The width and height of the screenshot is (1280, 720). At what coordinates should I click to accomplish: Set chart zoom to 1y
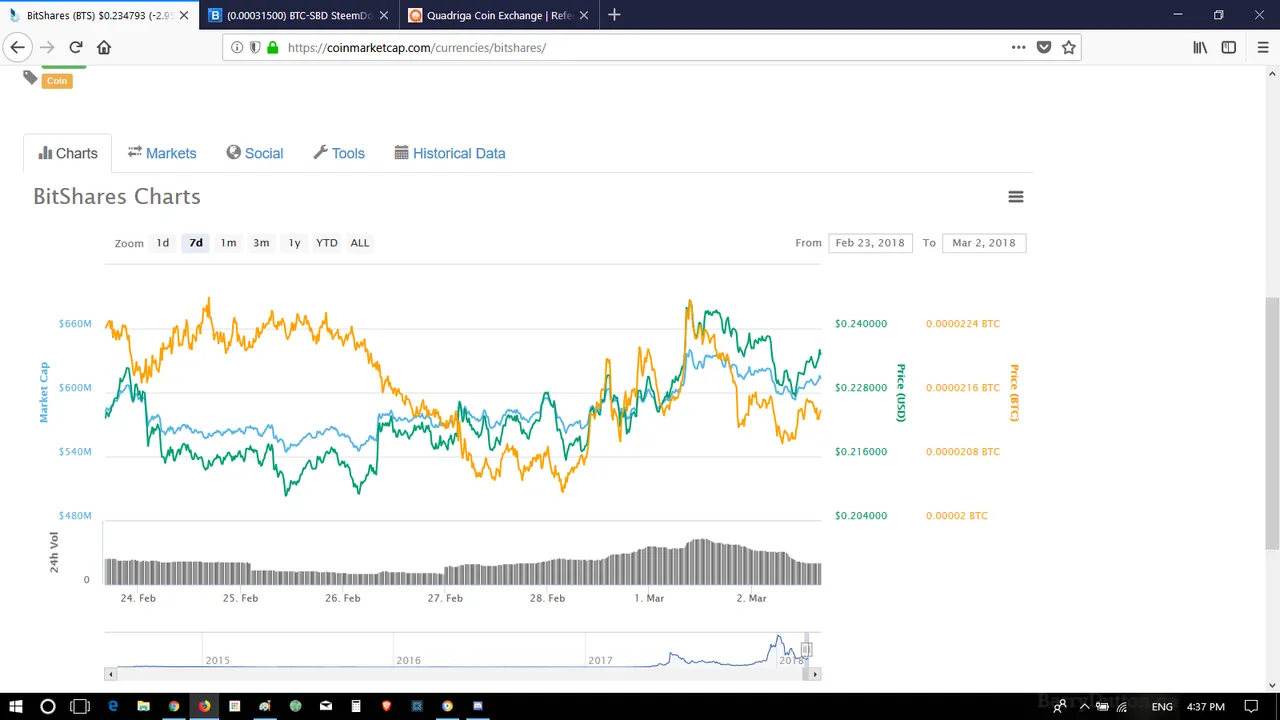click(294, 243)
